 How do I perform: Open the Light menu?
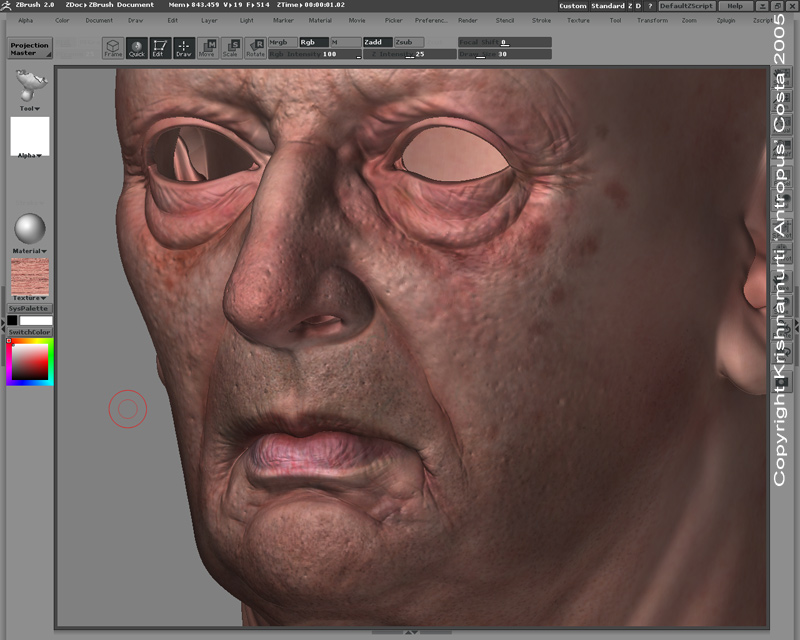pos(246,20)
